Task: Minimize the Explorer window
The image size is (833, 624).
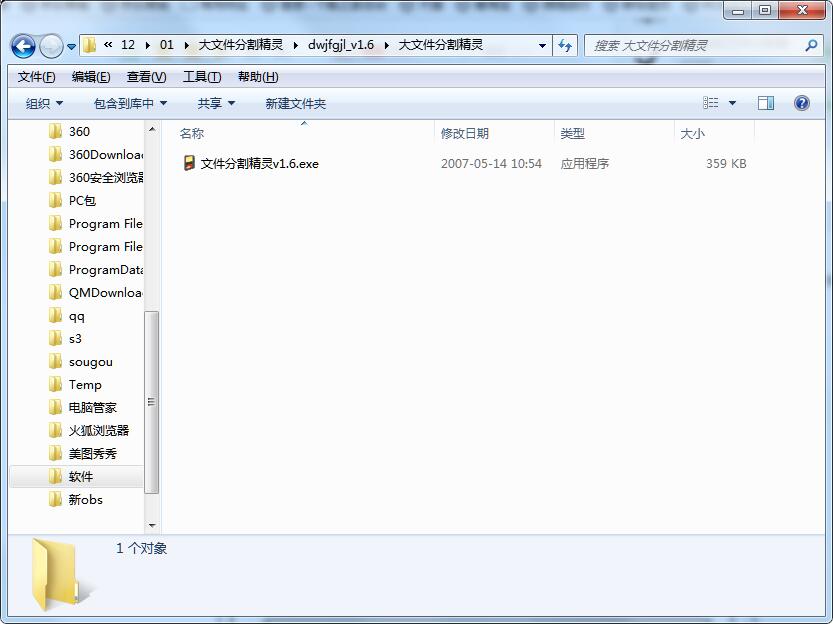Action: click(x=738, y=11)
